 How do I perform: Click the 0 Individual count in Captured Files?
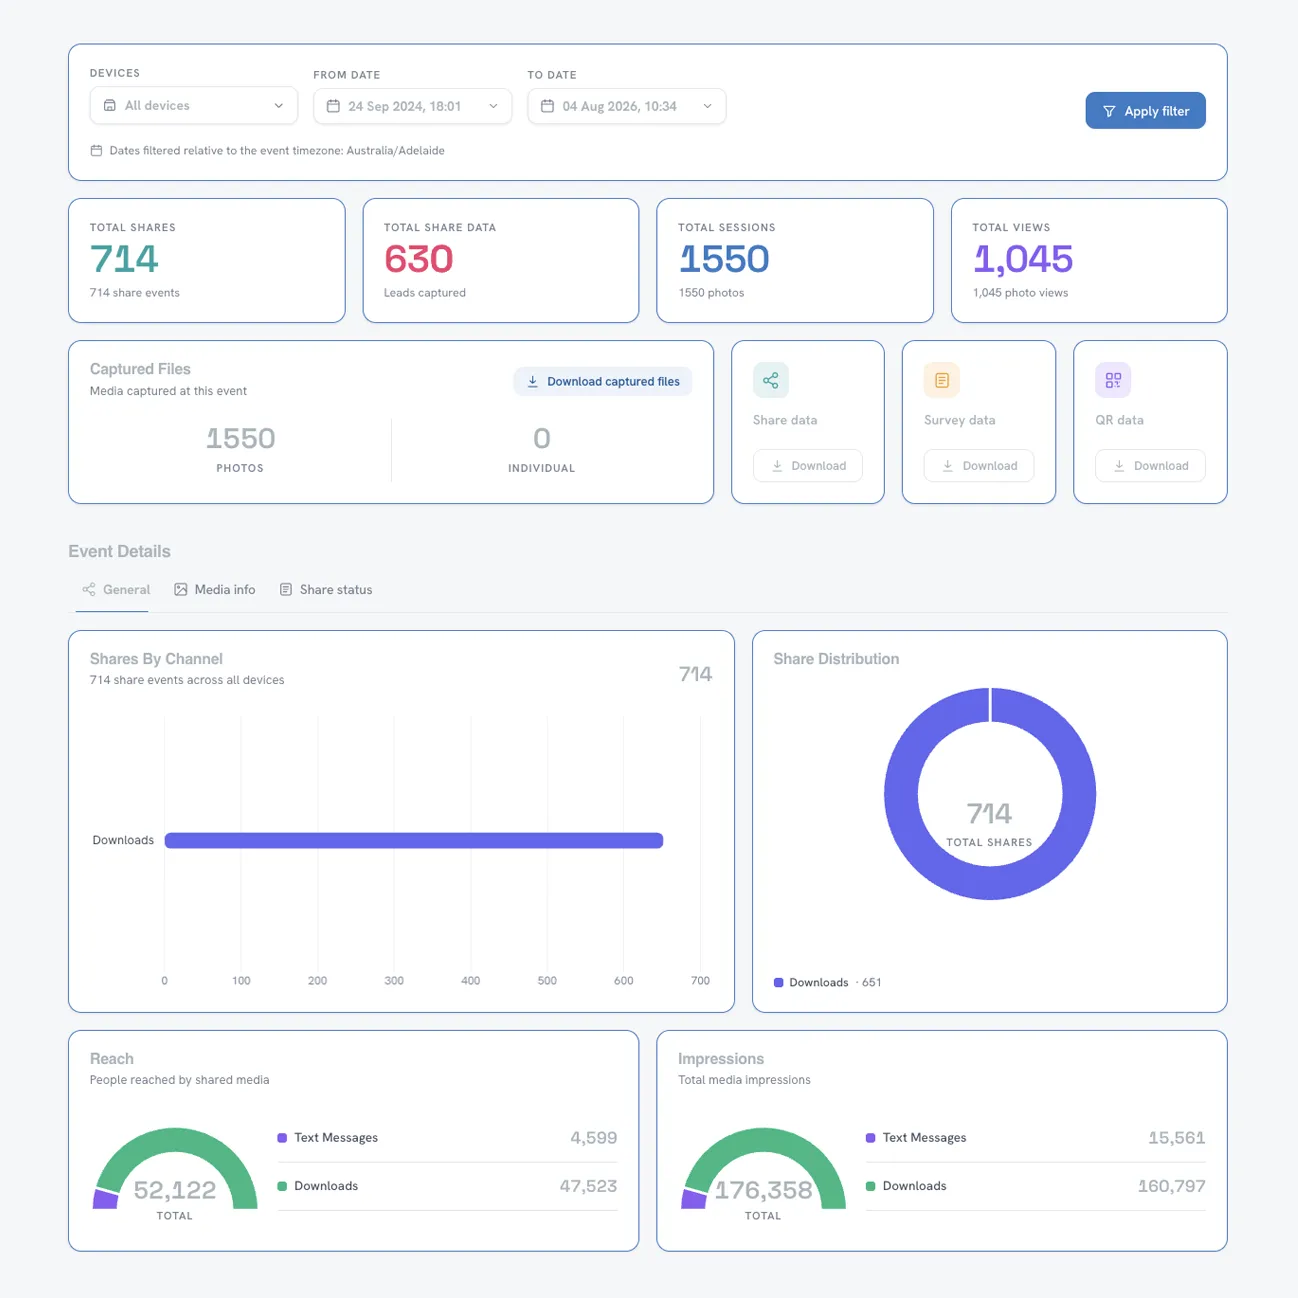click(542, 438)
